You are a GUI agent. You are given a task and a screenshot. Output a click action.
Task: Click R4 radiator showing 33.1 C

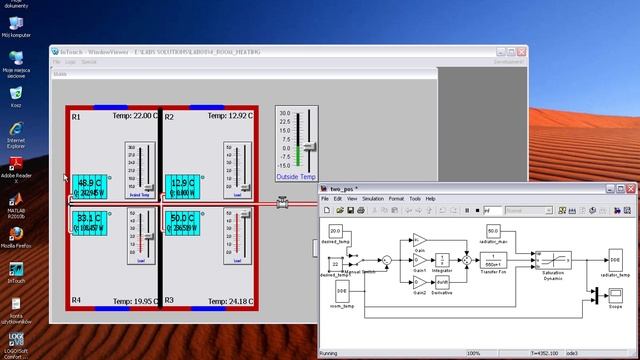pos(90,223)
